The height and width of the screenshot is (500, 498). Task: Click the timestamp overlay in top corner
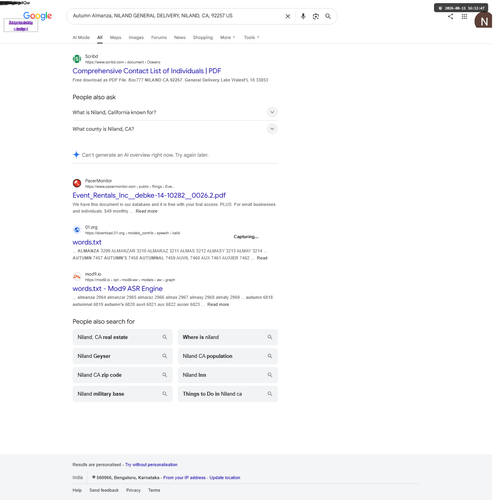pos(461,8)
